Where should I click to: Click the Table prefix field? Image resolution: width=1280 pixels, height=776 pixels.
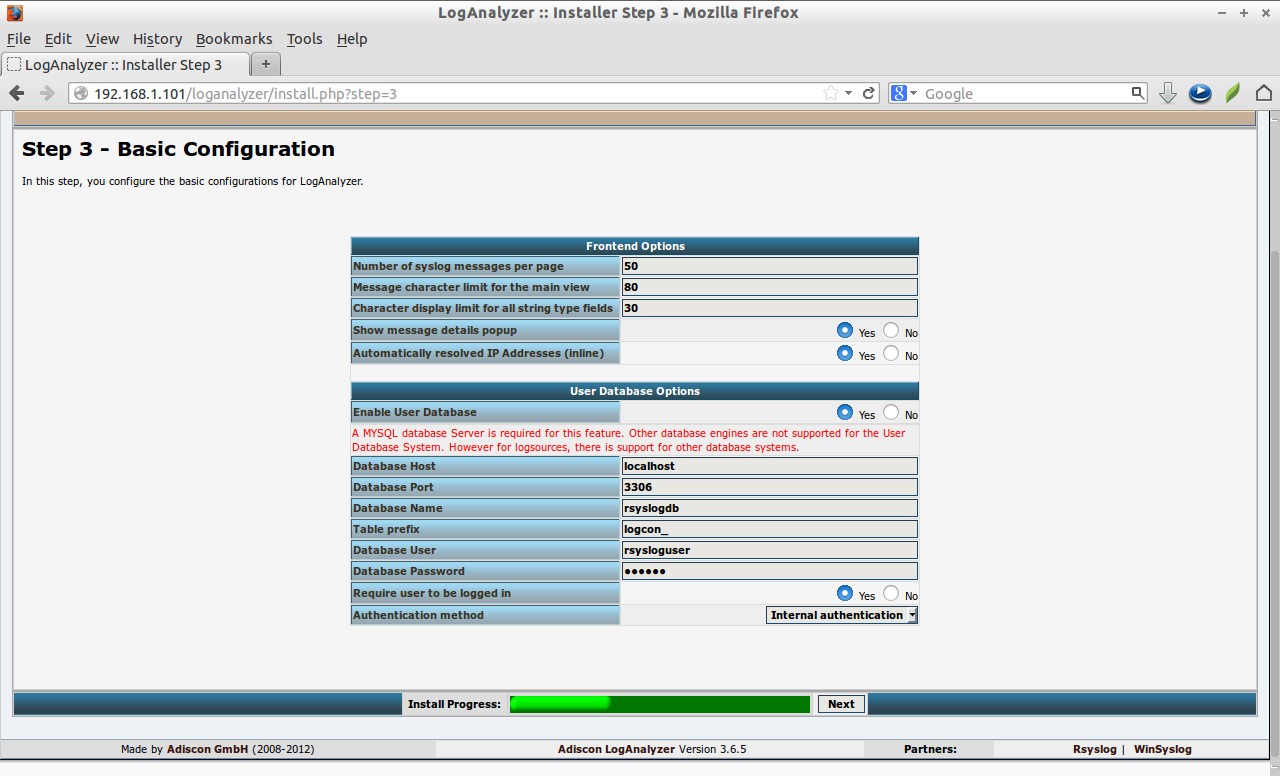coord(769,529)
